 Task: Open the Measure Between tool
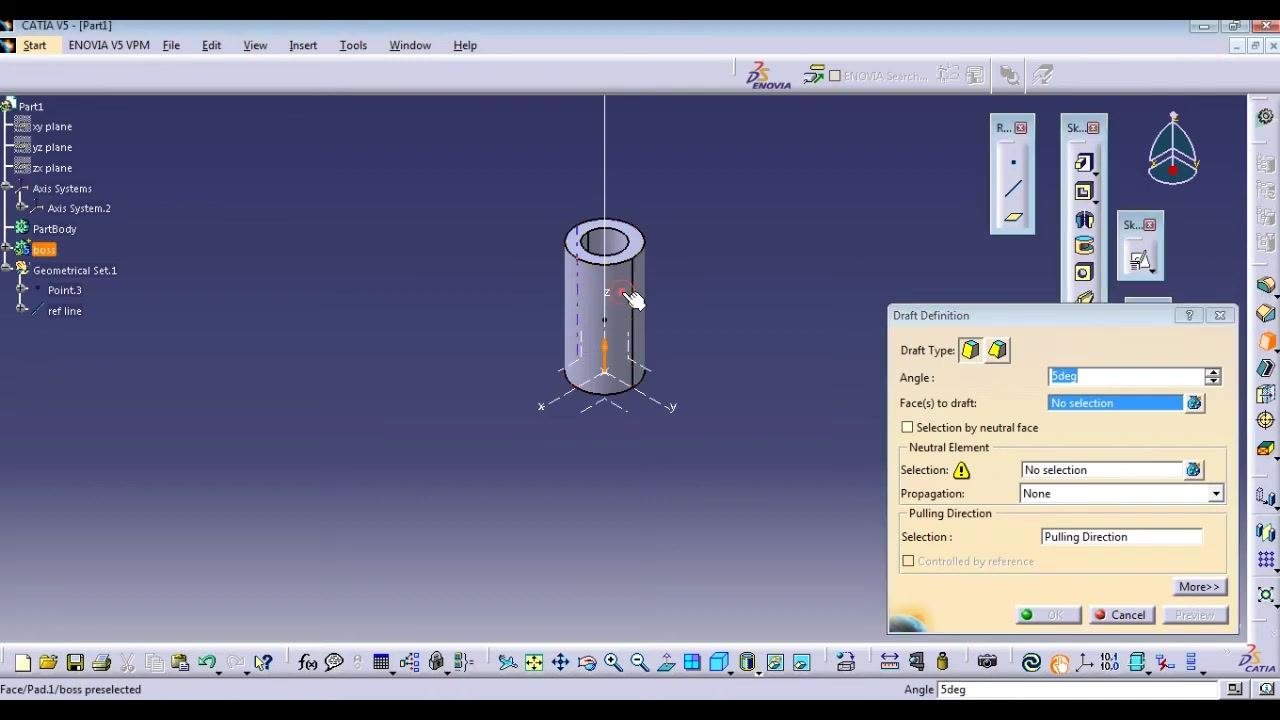click(x=889, y=662)
